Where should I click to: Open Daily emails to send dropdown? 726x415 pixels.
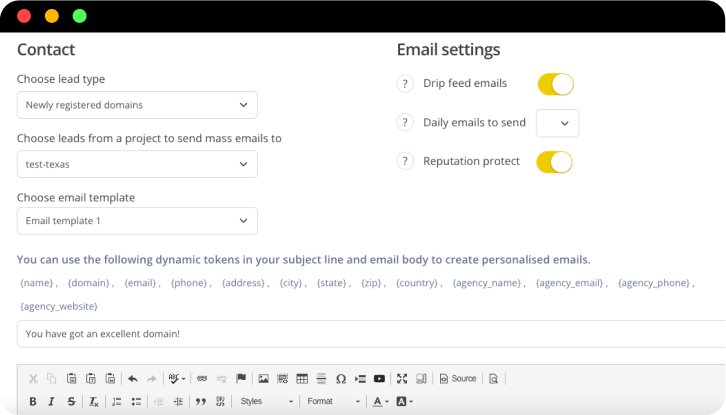click(x=557, y=123)
